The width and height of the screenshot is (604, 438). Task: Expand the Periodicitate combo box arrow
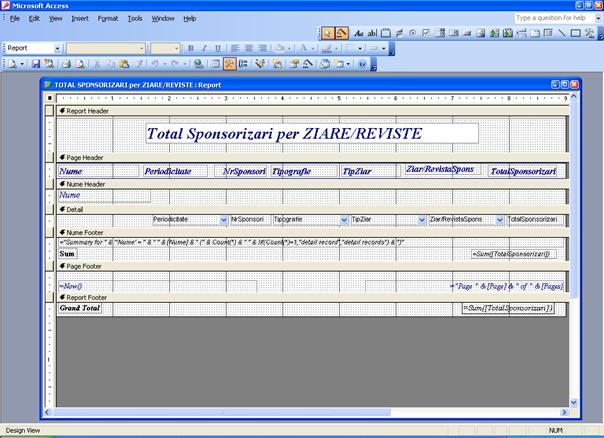223,219
